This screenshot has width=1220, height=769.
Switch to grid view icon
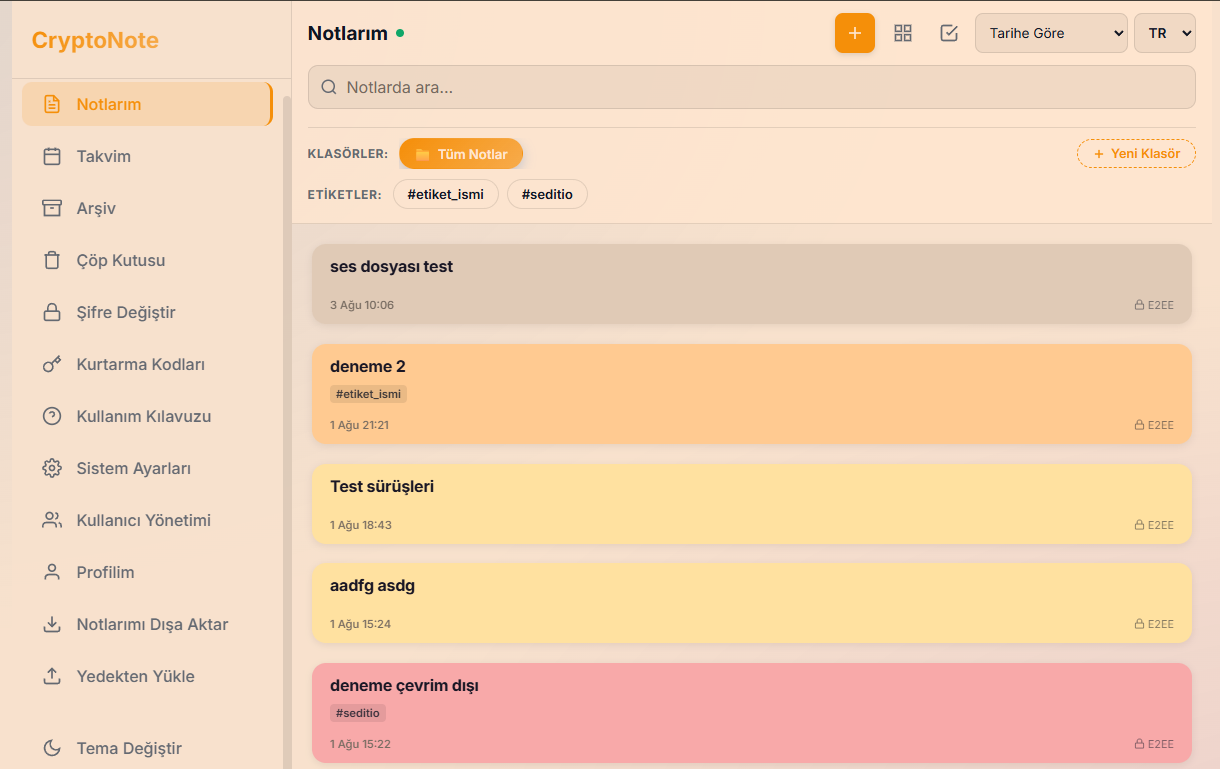[903, 33]
